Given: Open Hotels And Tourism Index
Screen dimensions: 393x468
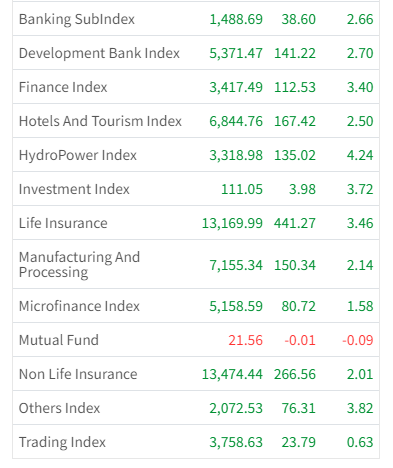Looking at the screenshot, I should (x=100, y=121).
